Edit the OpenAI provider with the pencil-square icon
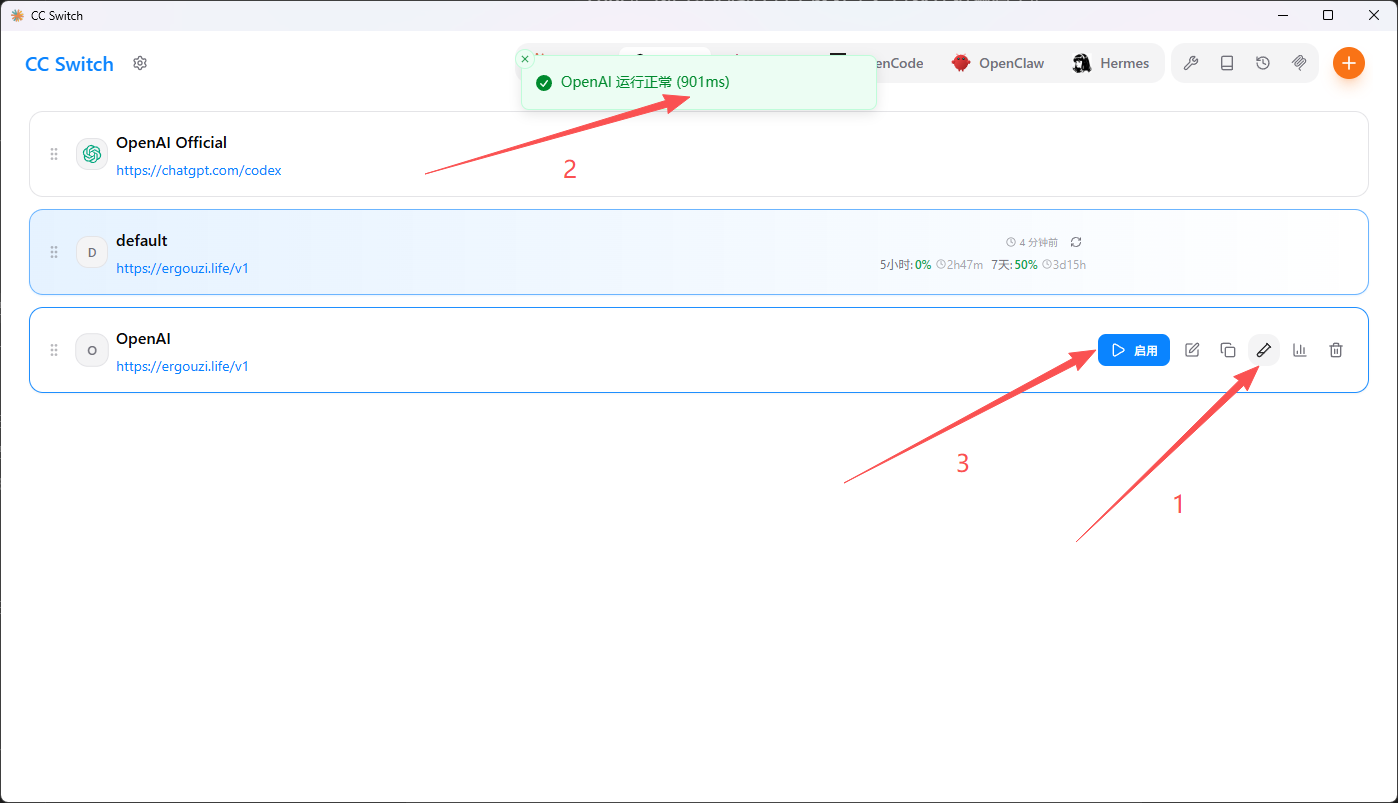 click(1192, 350)
